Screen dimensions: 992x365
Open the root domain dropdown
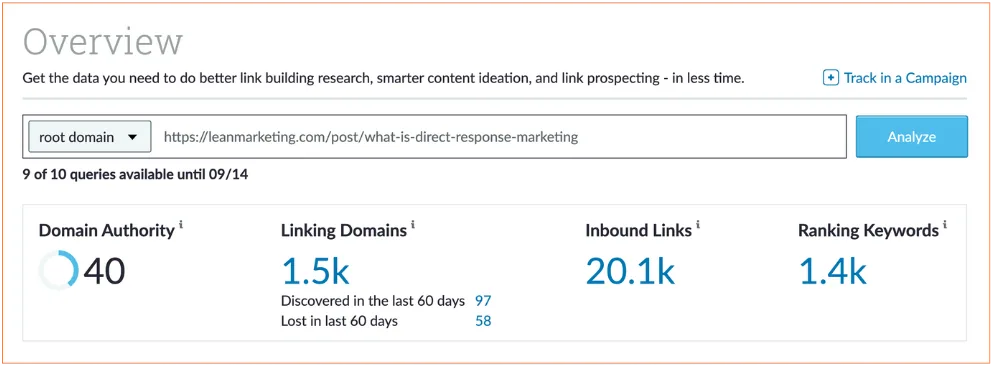point(89,137)
